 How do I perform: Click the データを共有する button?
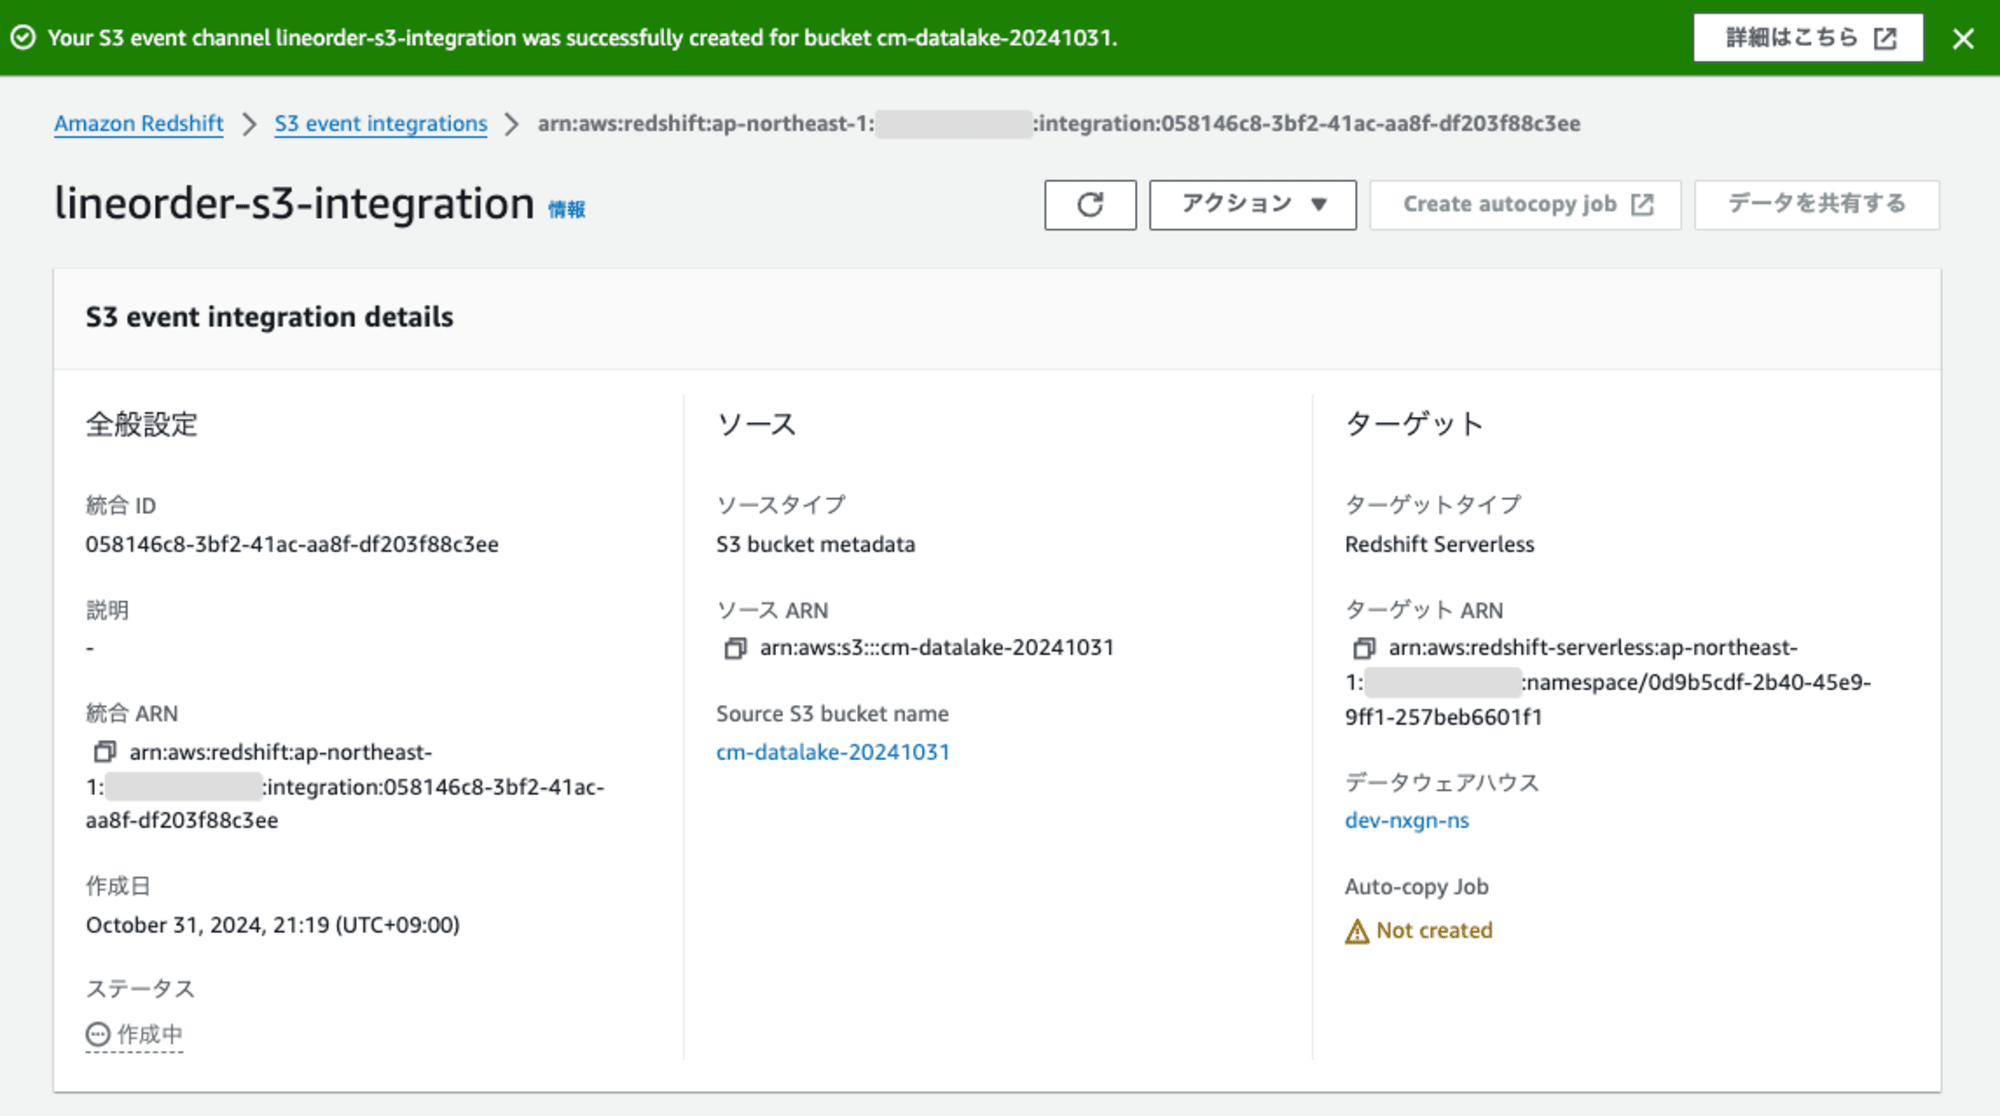pos(1816,205)
